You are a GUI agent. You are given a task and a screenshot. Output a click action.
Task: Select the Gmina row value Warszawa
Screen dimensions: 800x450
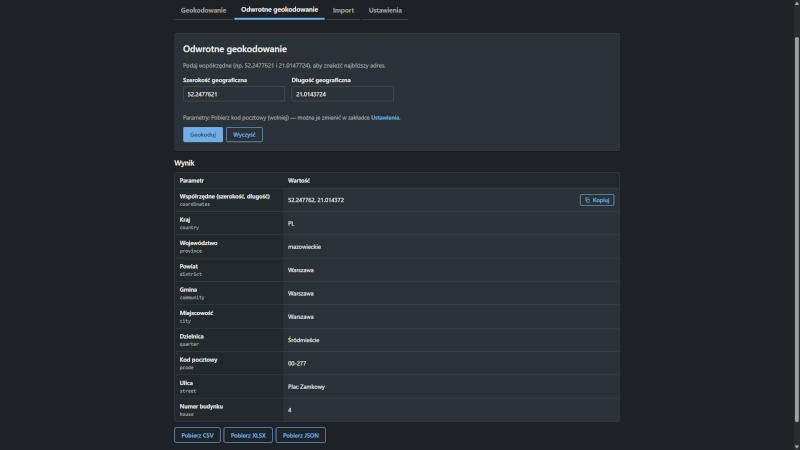point(301,294)
